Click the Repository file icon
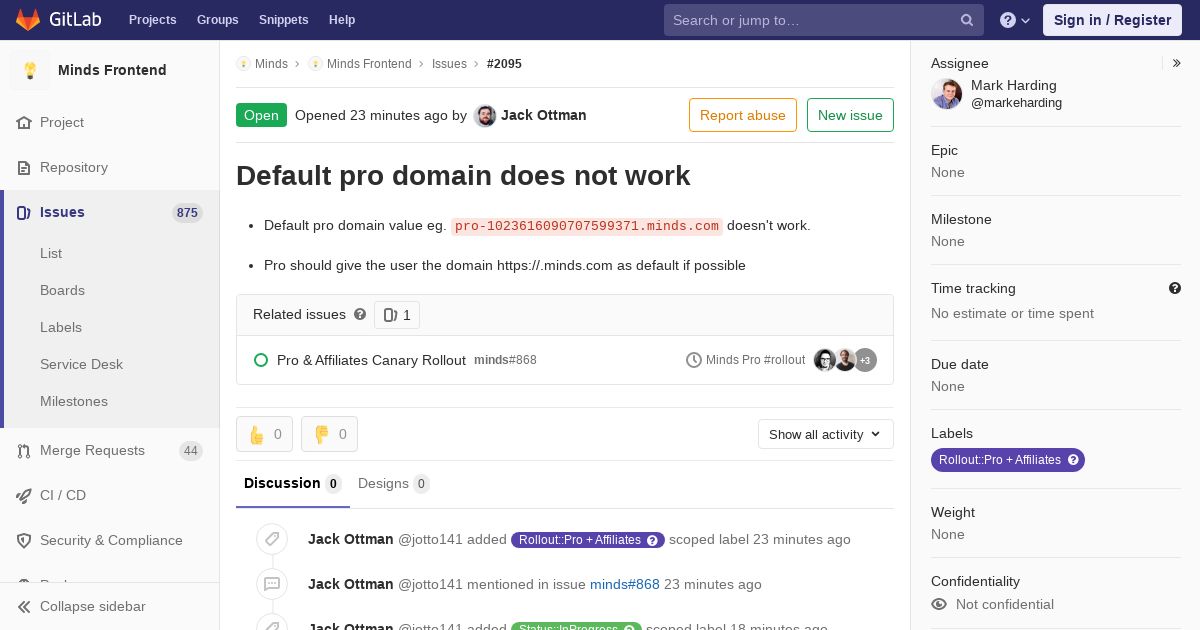The height and width of the screenshot is (630, 1200). click(24, 168)
